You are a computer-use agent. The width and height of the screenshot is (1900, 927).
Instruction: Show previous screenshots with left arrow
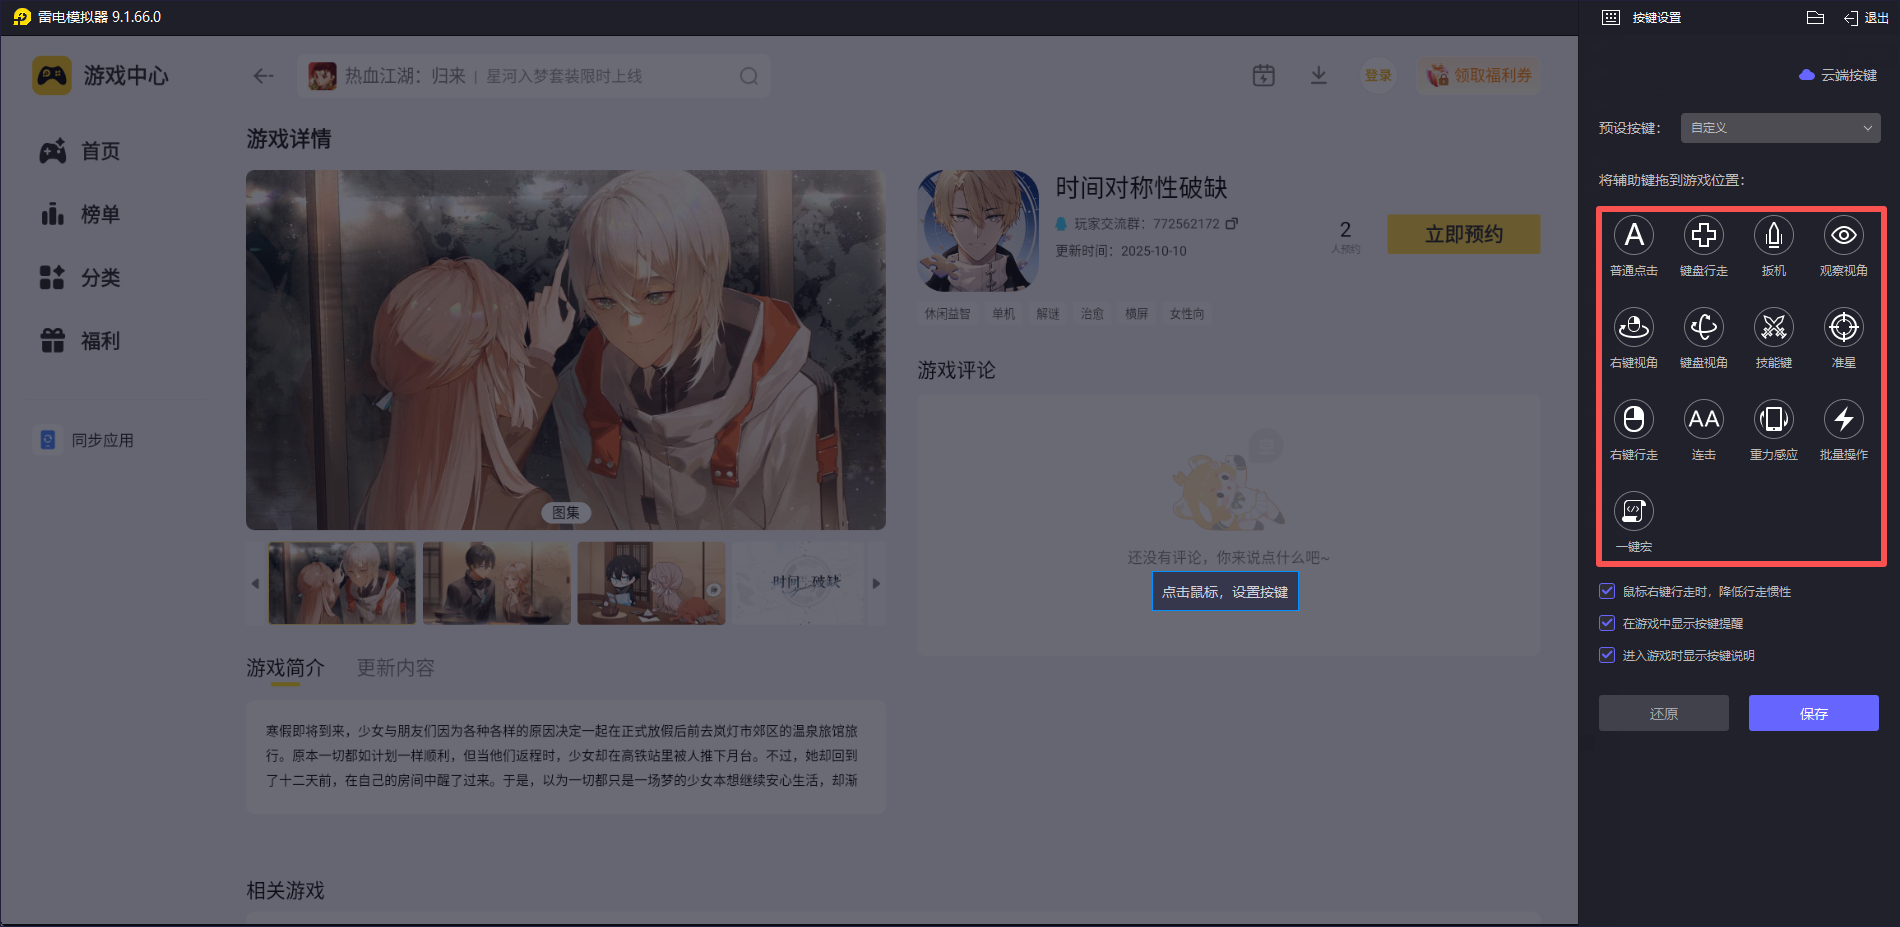click(254, 583)
